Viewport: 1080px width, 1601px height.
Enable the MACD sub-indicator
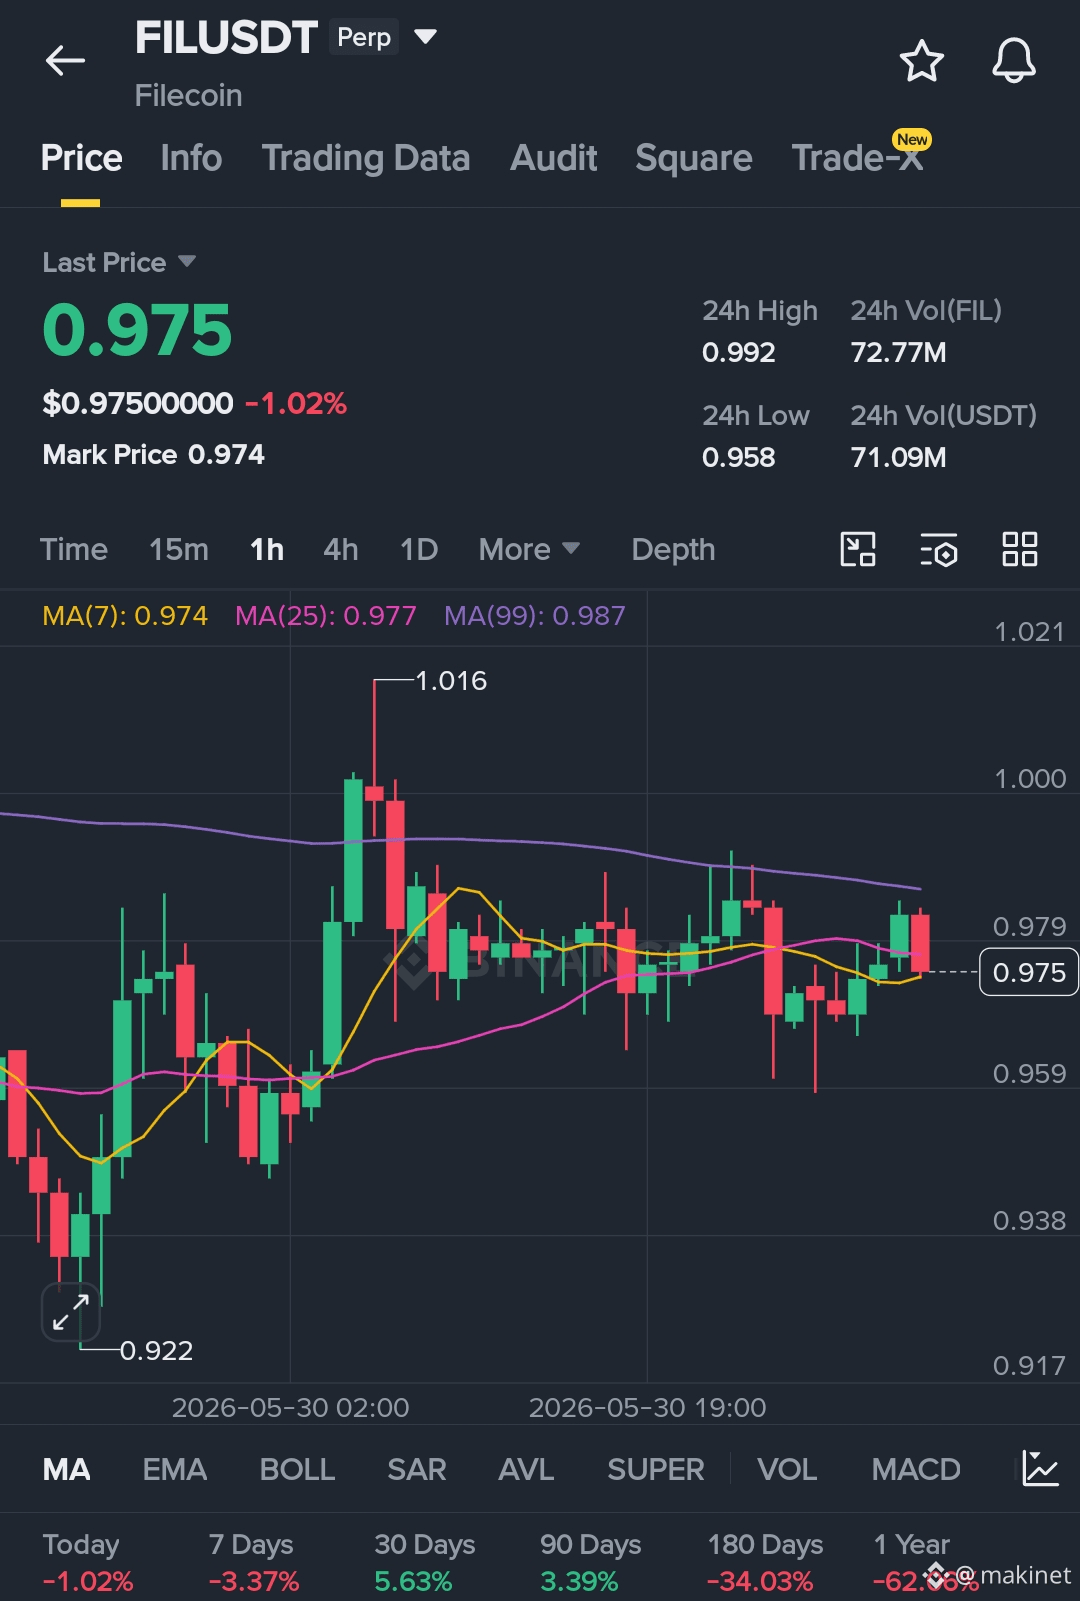point(916,1469)
